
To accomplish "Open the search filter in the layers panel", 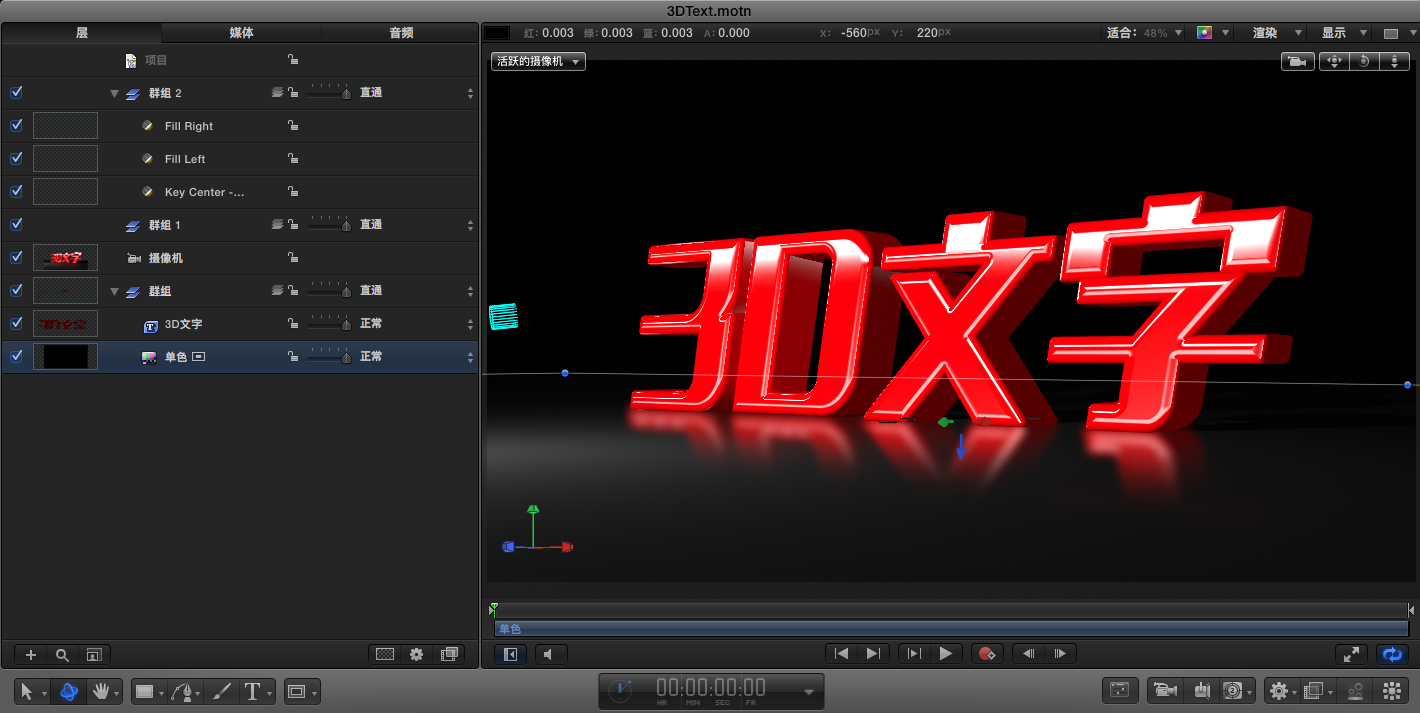I will pyautogui.click(x=61, y=655).
